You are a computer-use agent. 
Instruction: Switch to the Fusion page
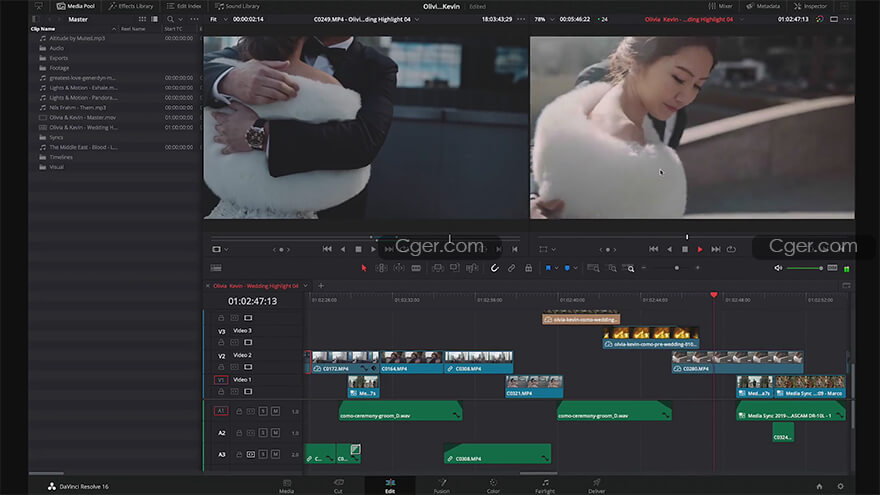point(442,486)
